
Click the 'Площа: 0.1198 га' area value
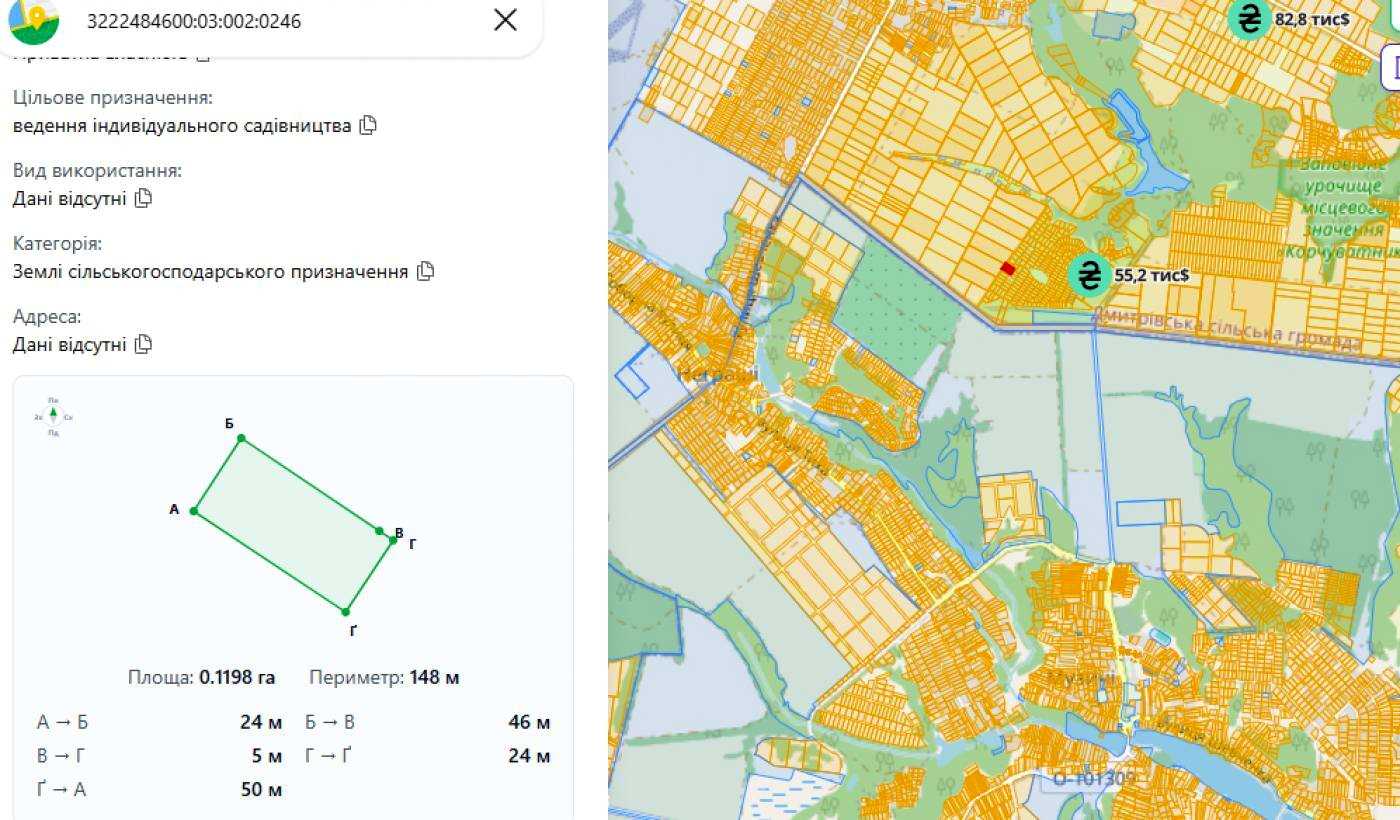point(201,677)
